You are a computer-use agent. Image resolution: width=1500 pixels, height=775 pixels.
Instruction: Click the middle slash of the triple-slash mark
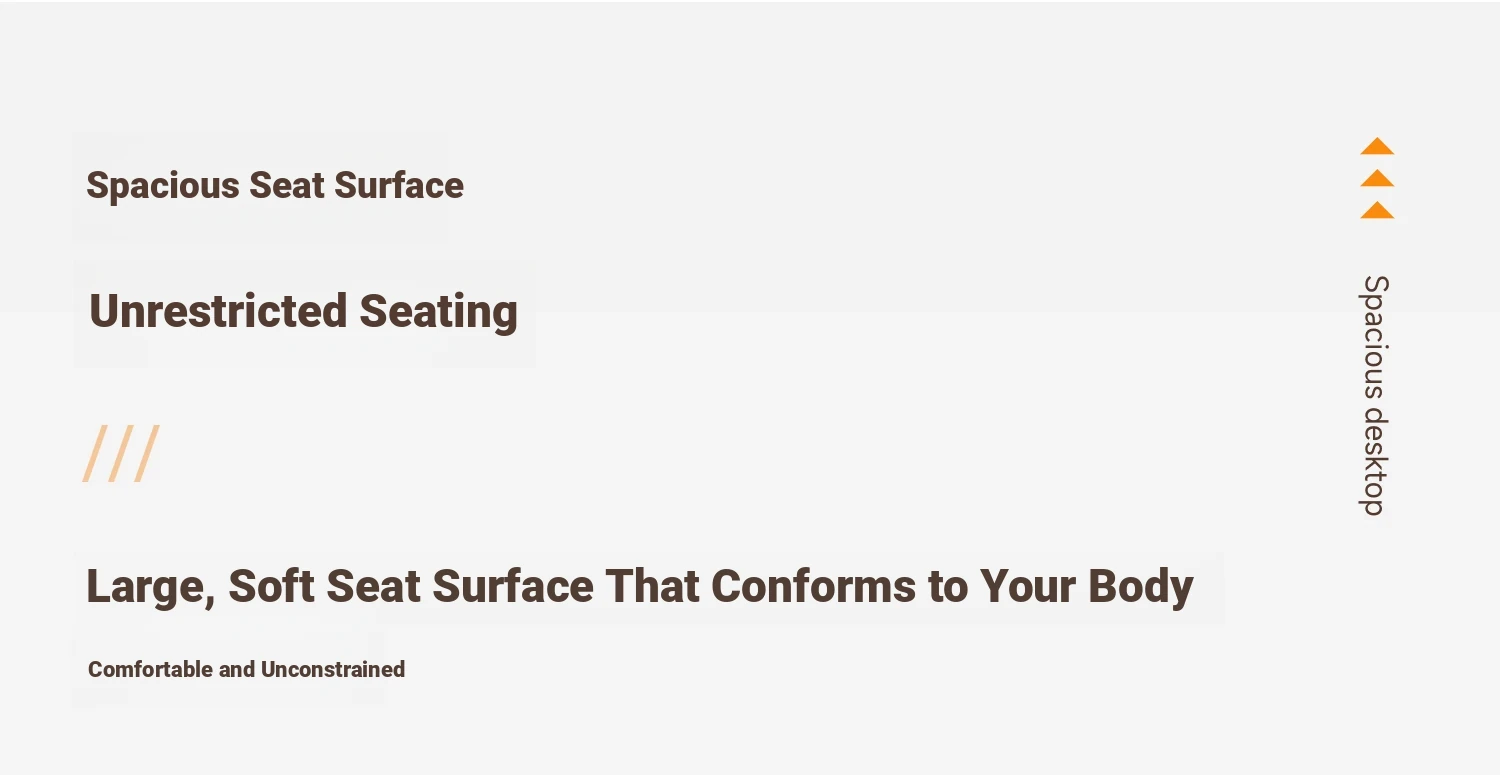pyautogui.click(x=121, y=454)
